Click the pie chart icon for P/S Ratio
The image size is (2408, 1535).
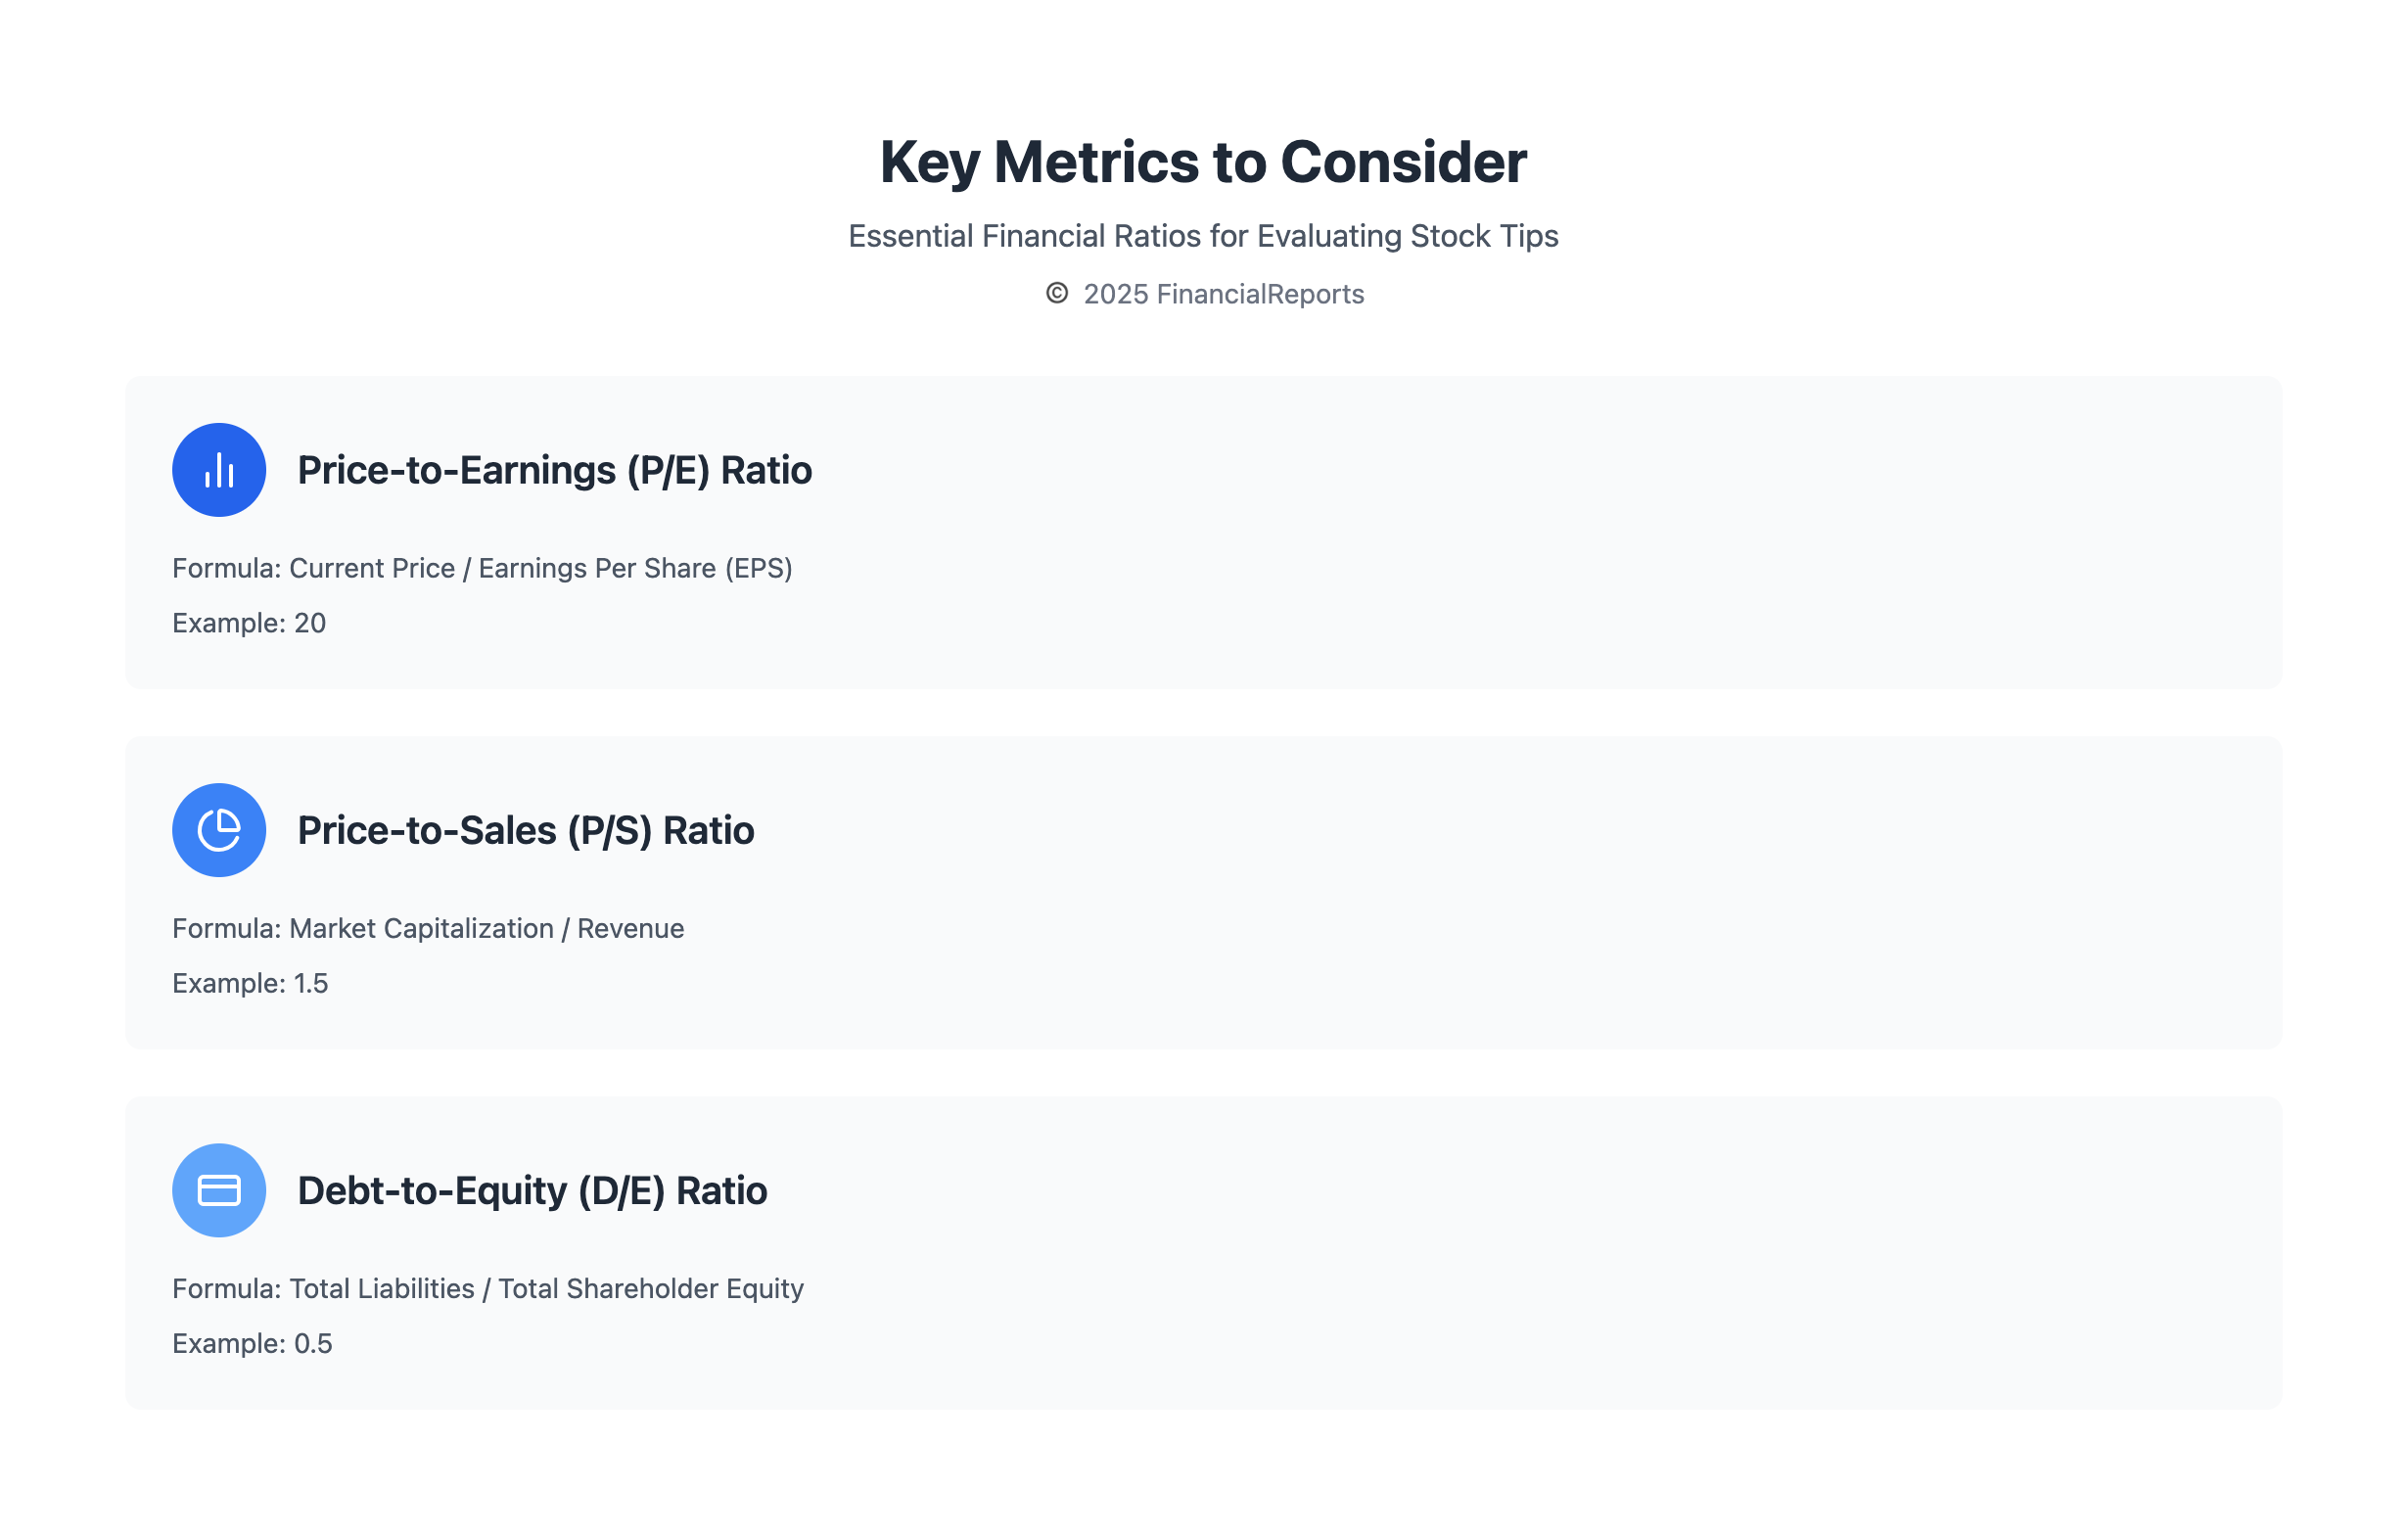click(219, 830)
